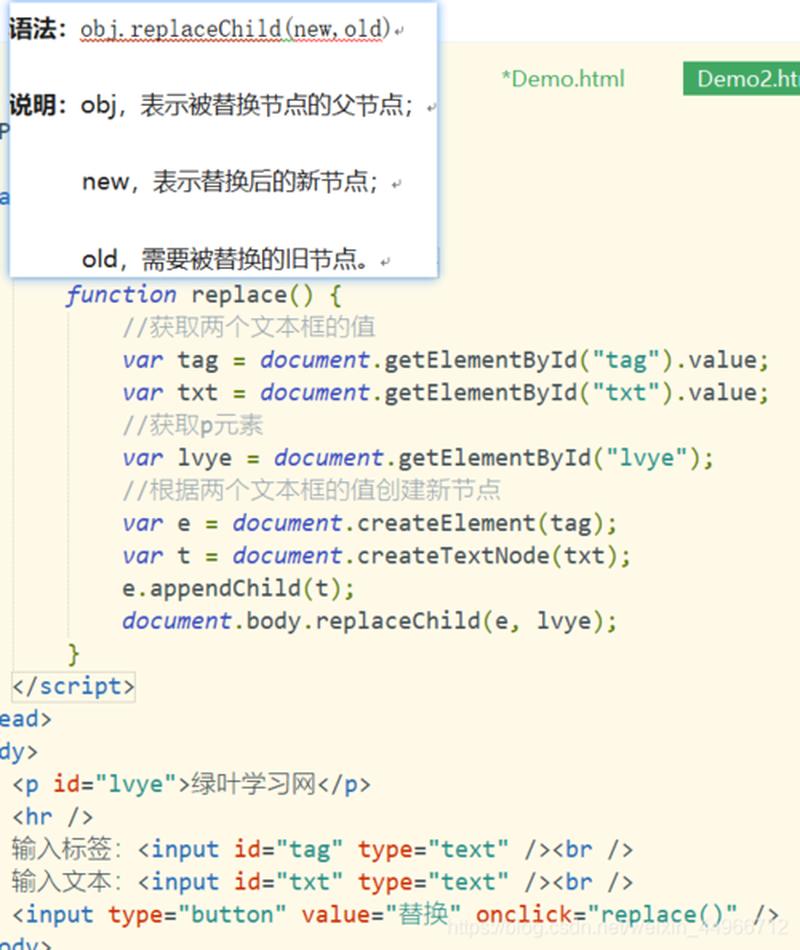
Task: Click the popup line 'old, 需要被替换的旧节点'
Action: [225, 259]
